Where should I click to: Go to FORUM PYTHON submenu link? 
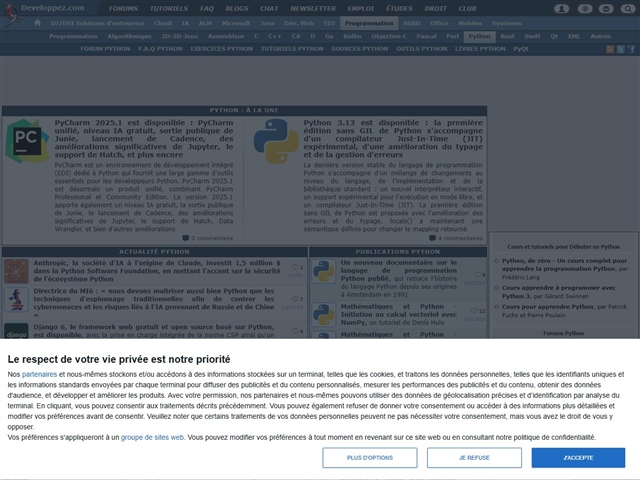point(104,48)
